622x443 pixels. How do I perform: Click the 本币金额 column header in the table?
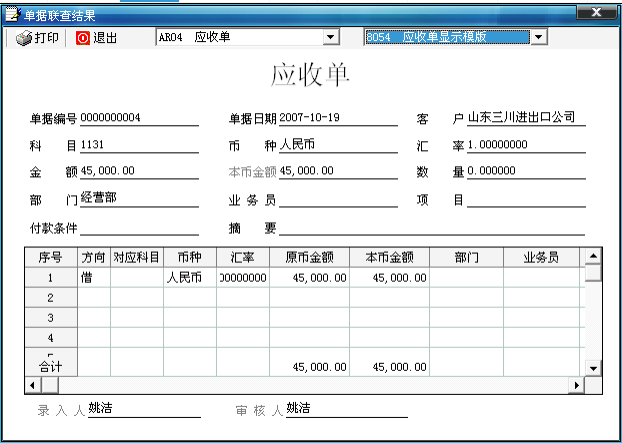[x=390, y=258]
